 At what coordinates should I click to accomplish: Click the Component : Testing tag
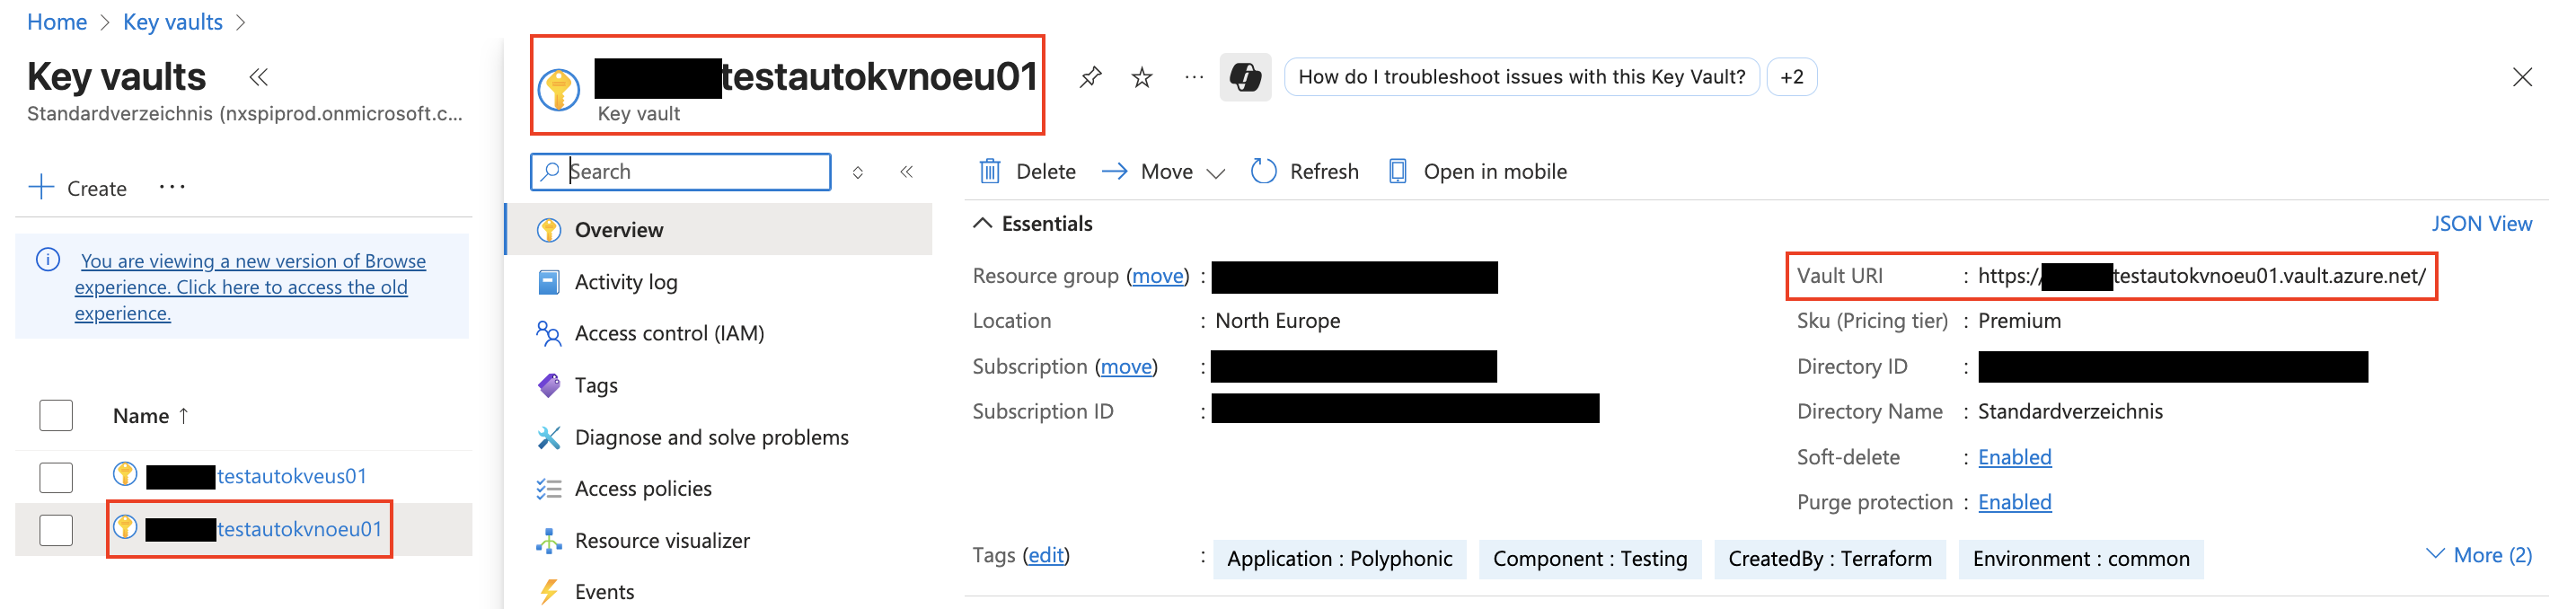tap(1589, 559)
